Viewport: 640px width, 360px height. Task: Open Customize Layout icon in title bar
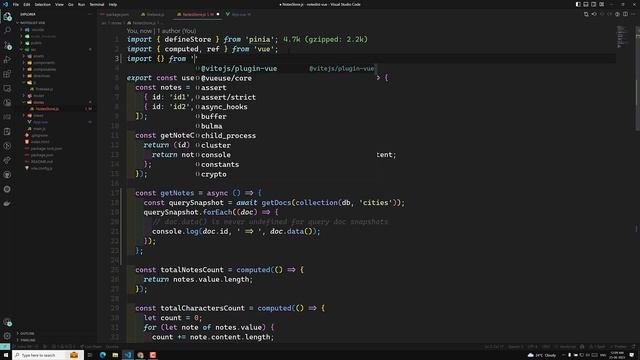point(602,4)
